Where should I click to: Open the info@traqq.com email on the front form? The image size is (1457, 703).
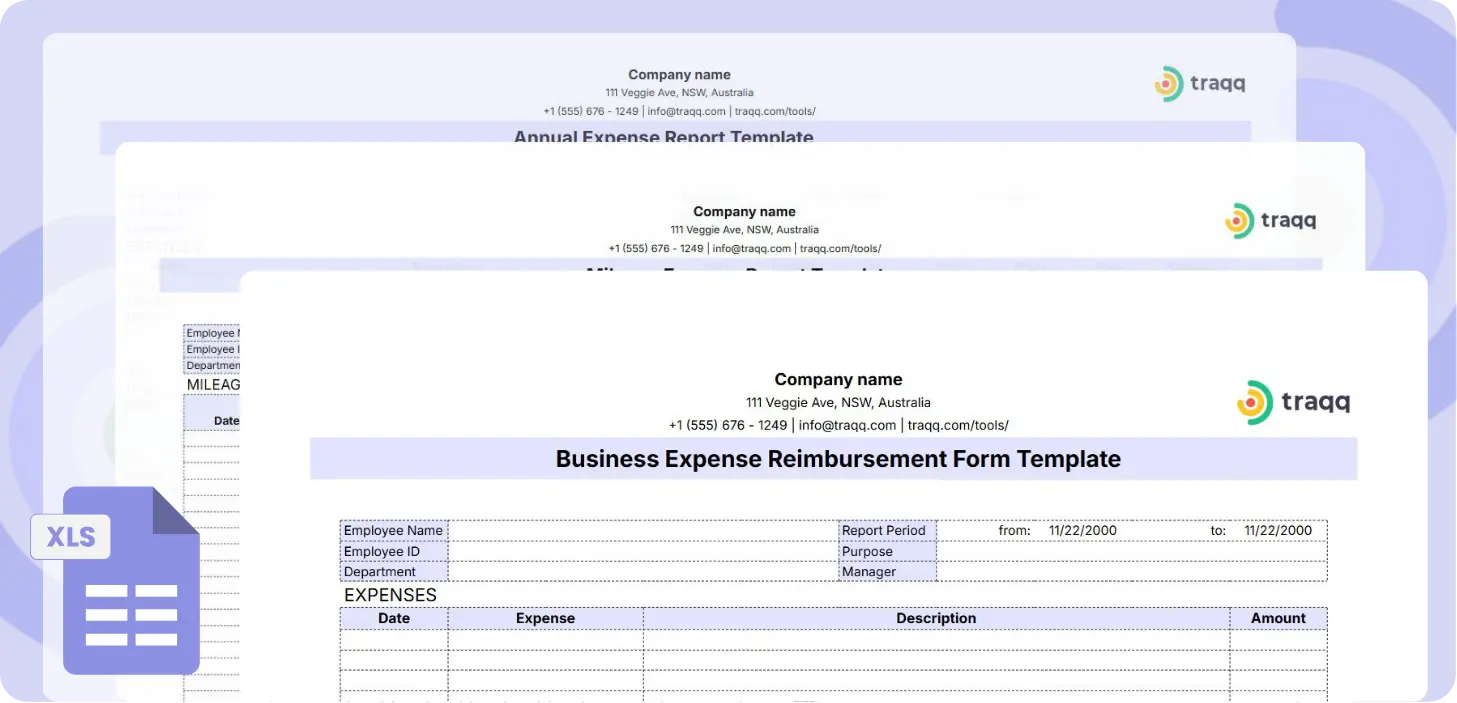pos(847,425)
